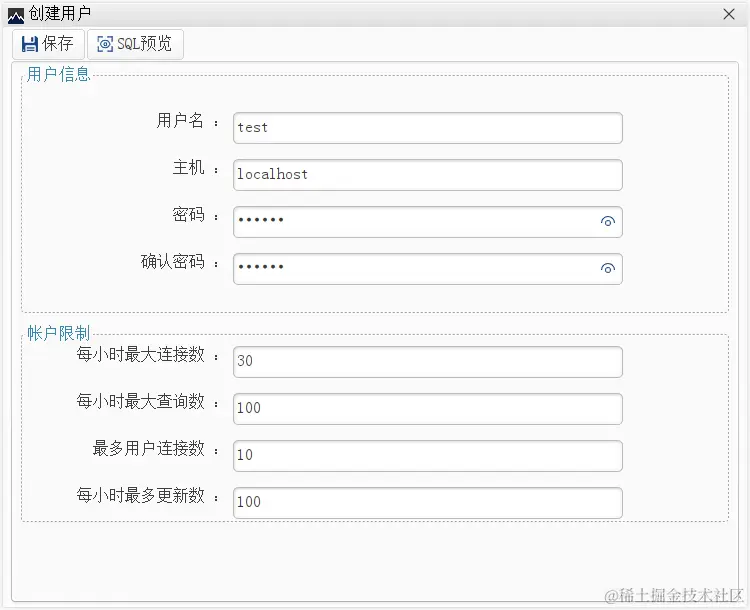
Task: Click the app icon in the title bar
Action: 16,16
